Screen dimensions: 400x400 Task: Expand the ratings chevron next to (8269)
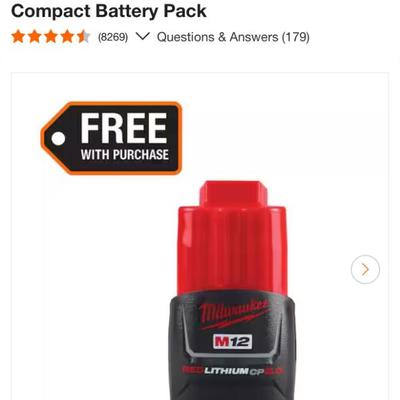tap(143, 36)
